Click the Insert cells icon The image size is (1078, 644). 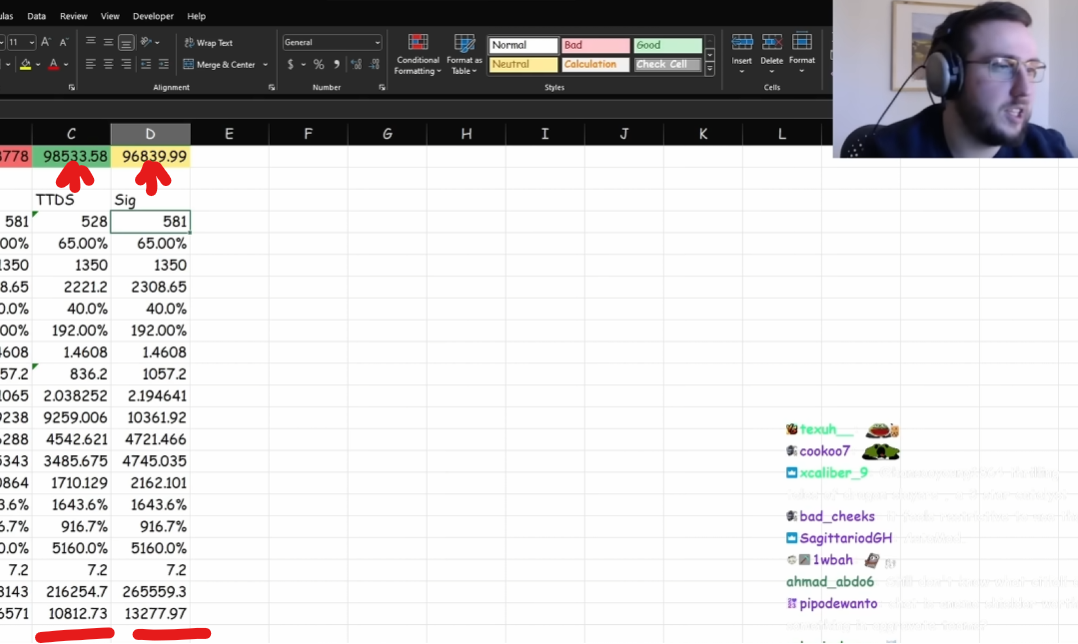tap(741, 43)
